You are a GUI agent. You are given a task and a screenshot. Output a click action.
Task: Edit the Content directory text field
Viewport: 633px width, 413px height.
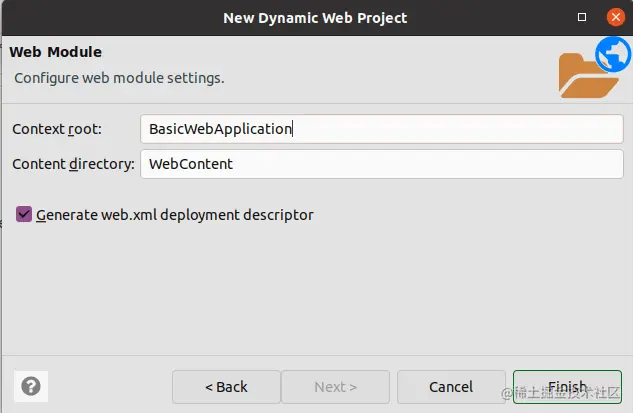(x=381, y=164)
